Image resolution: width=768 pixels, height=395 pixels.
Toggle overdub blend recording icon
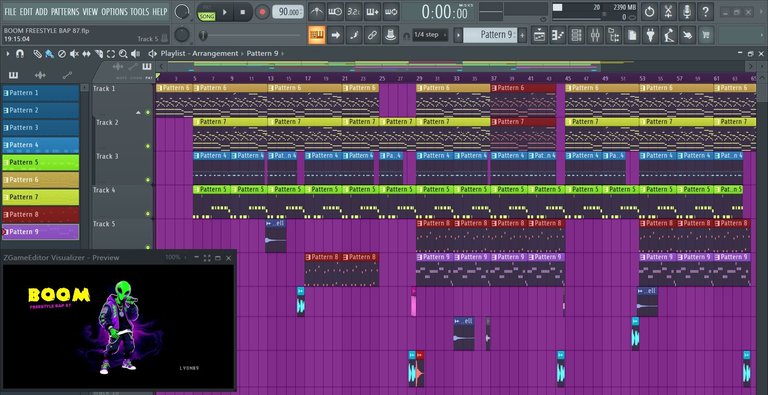[x=372, y=12]
